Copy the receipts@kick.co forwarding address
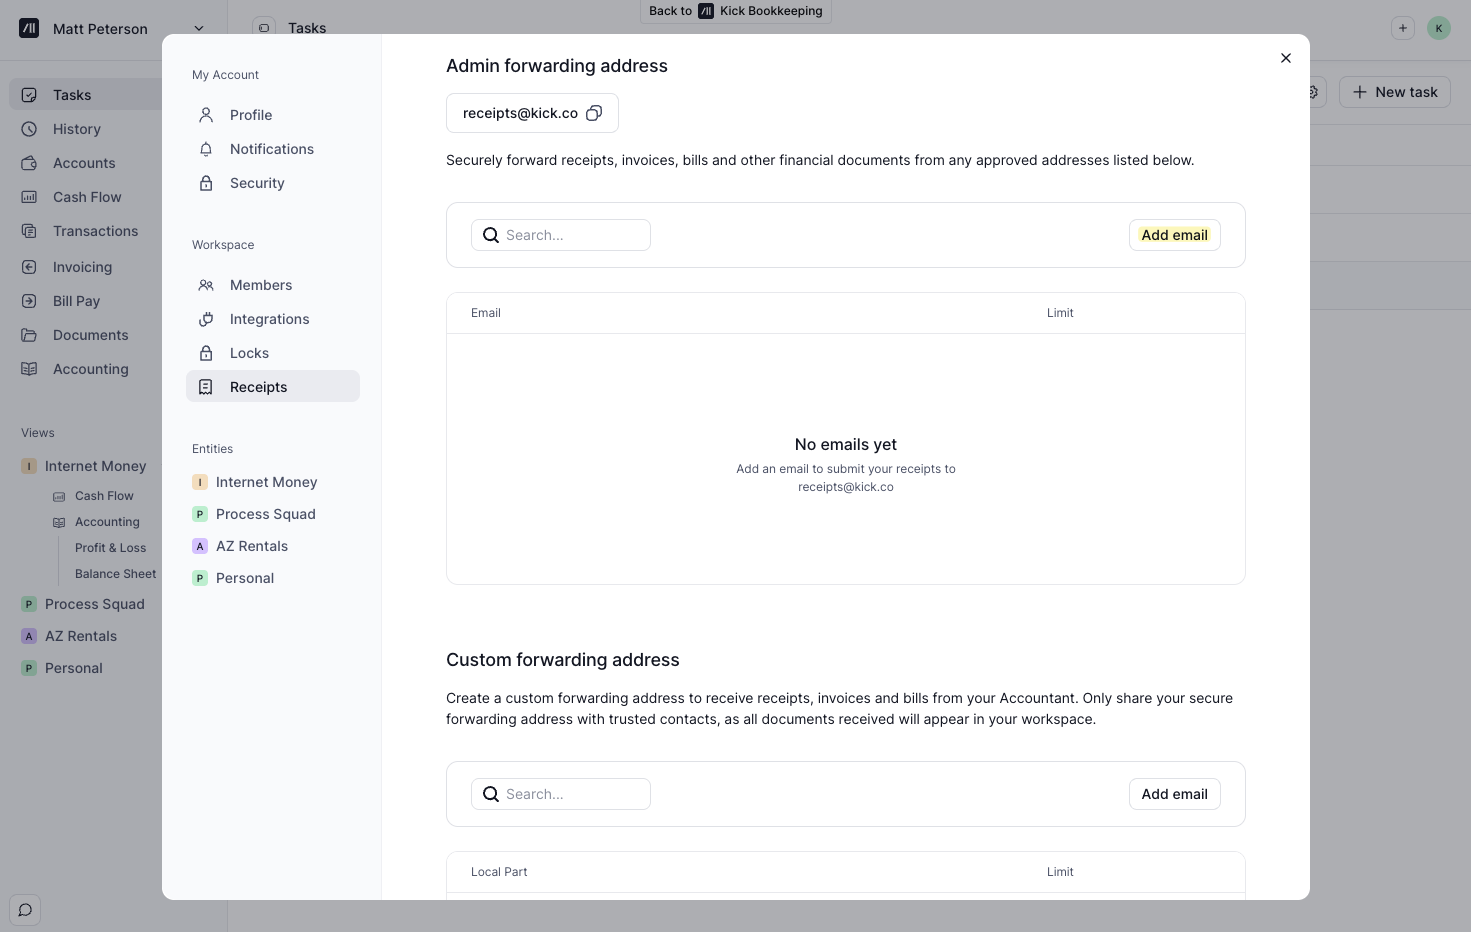The image size is (1471, 932). coord(594,113)
